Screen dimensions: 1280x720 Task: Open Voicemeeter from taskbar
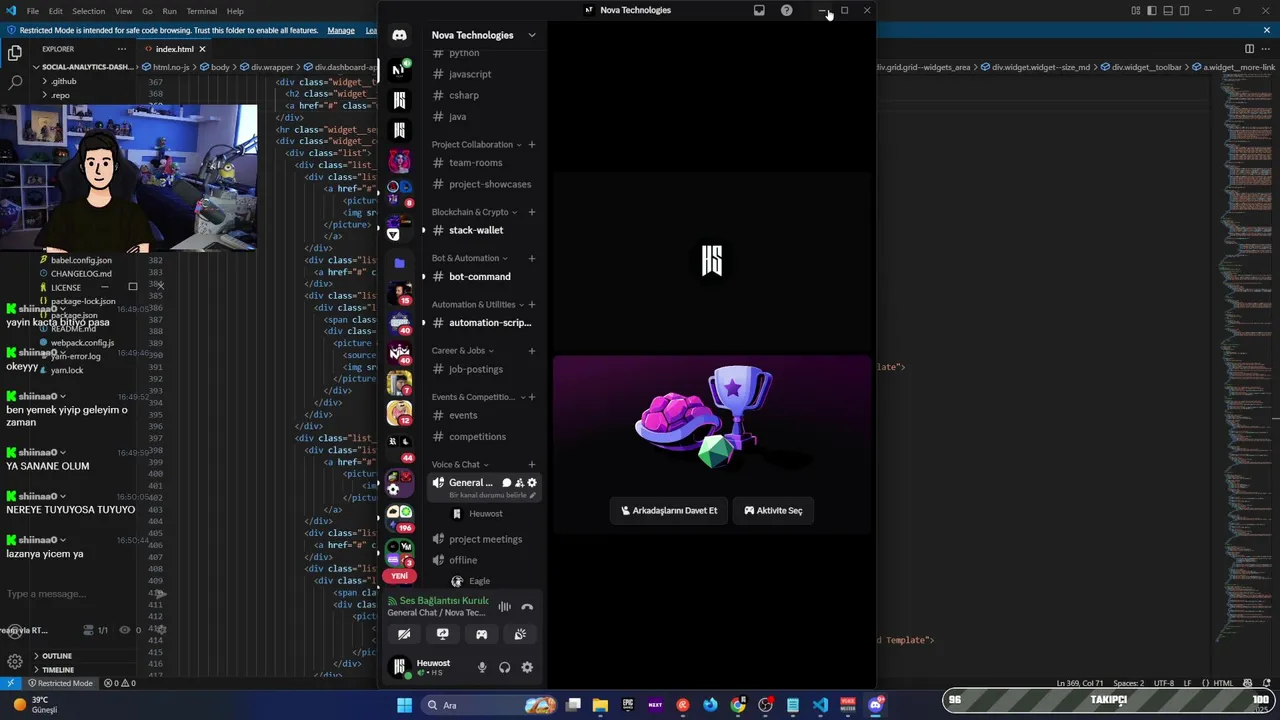[x=848, y=705]
